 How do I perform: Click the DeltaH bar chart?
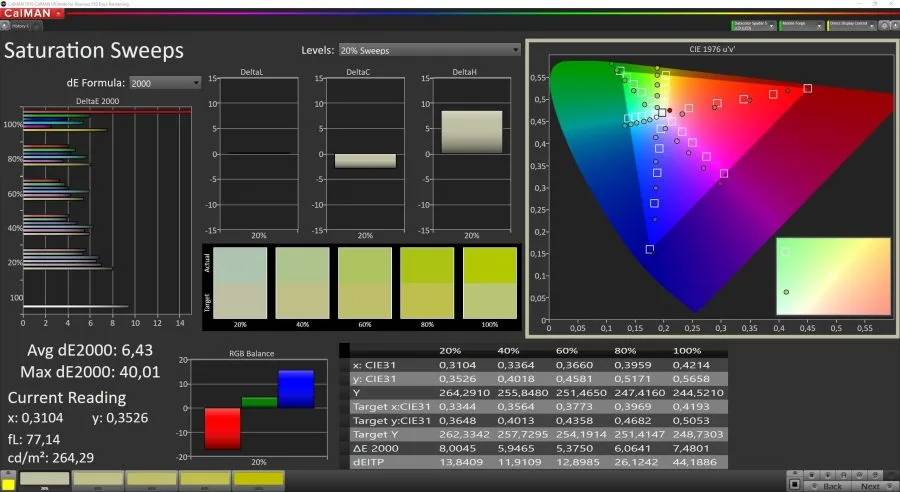pyautogui.click(x=471, y=132)
